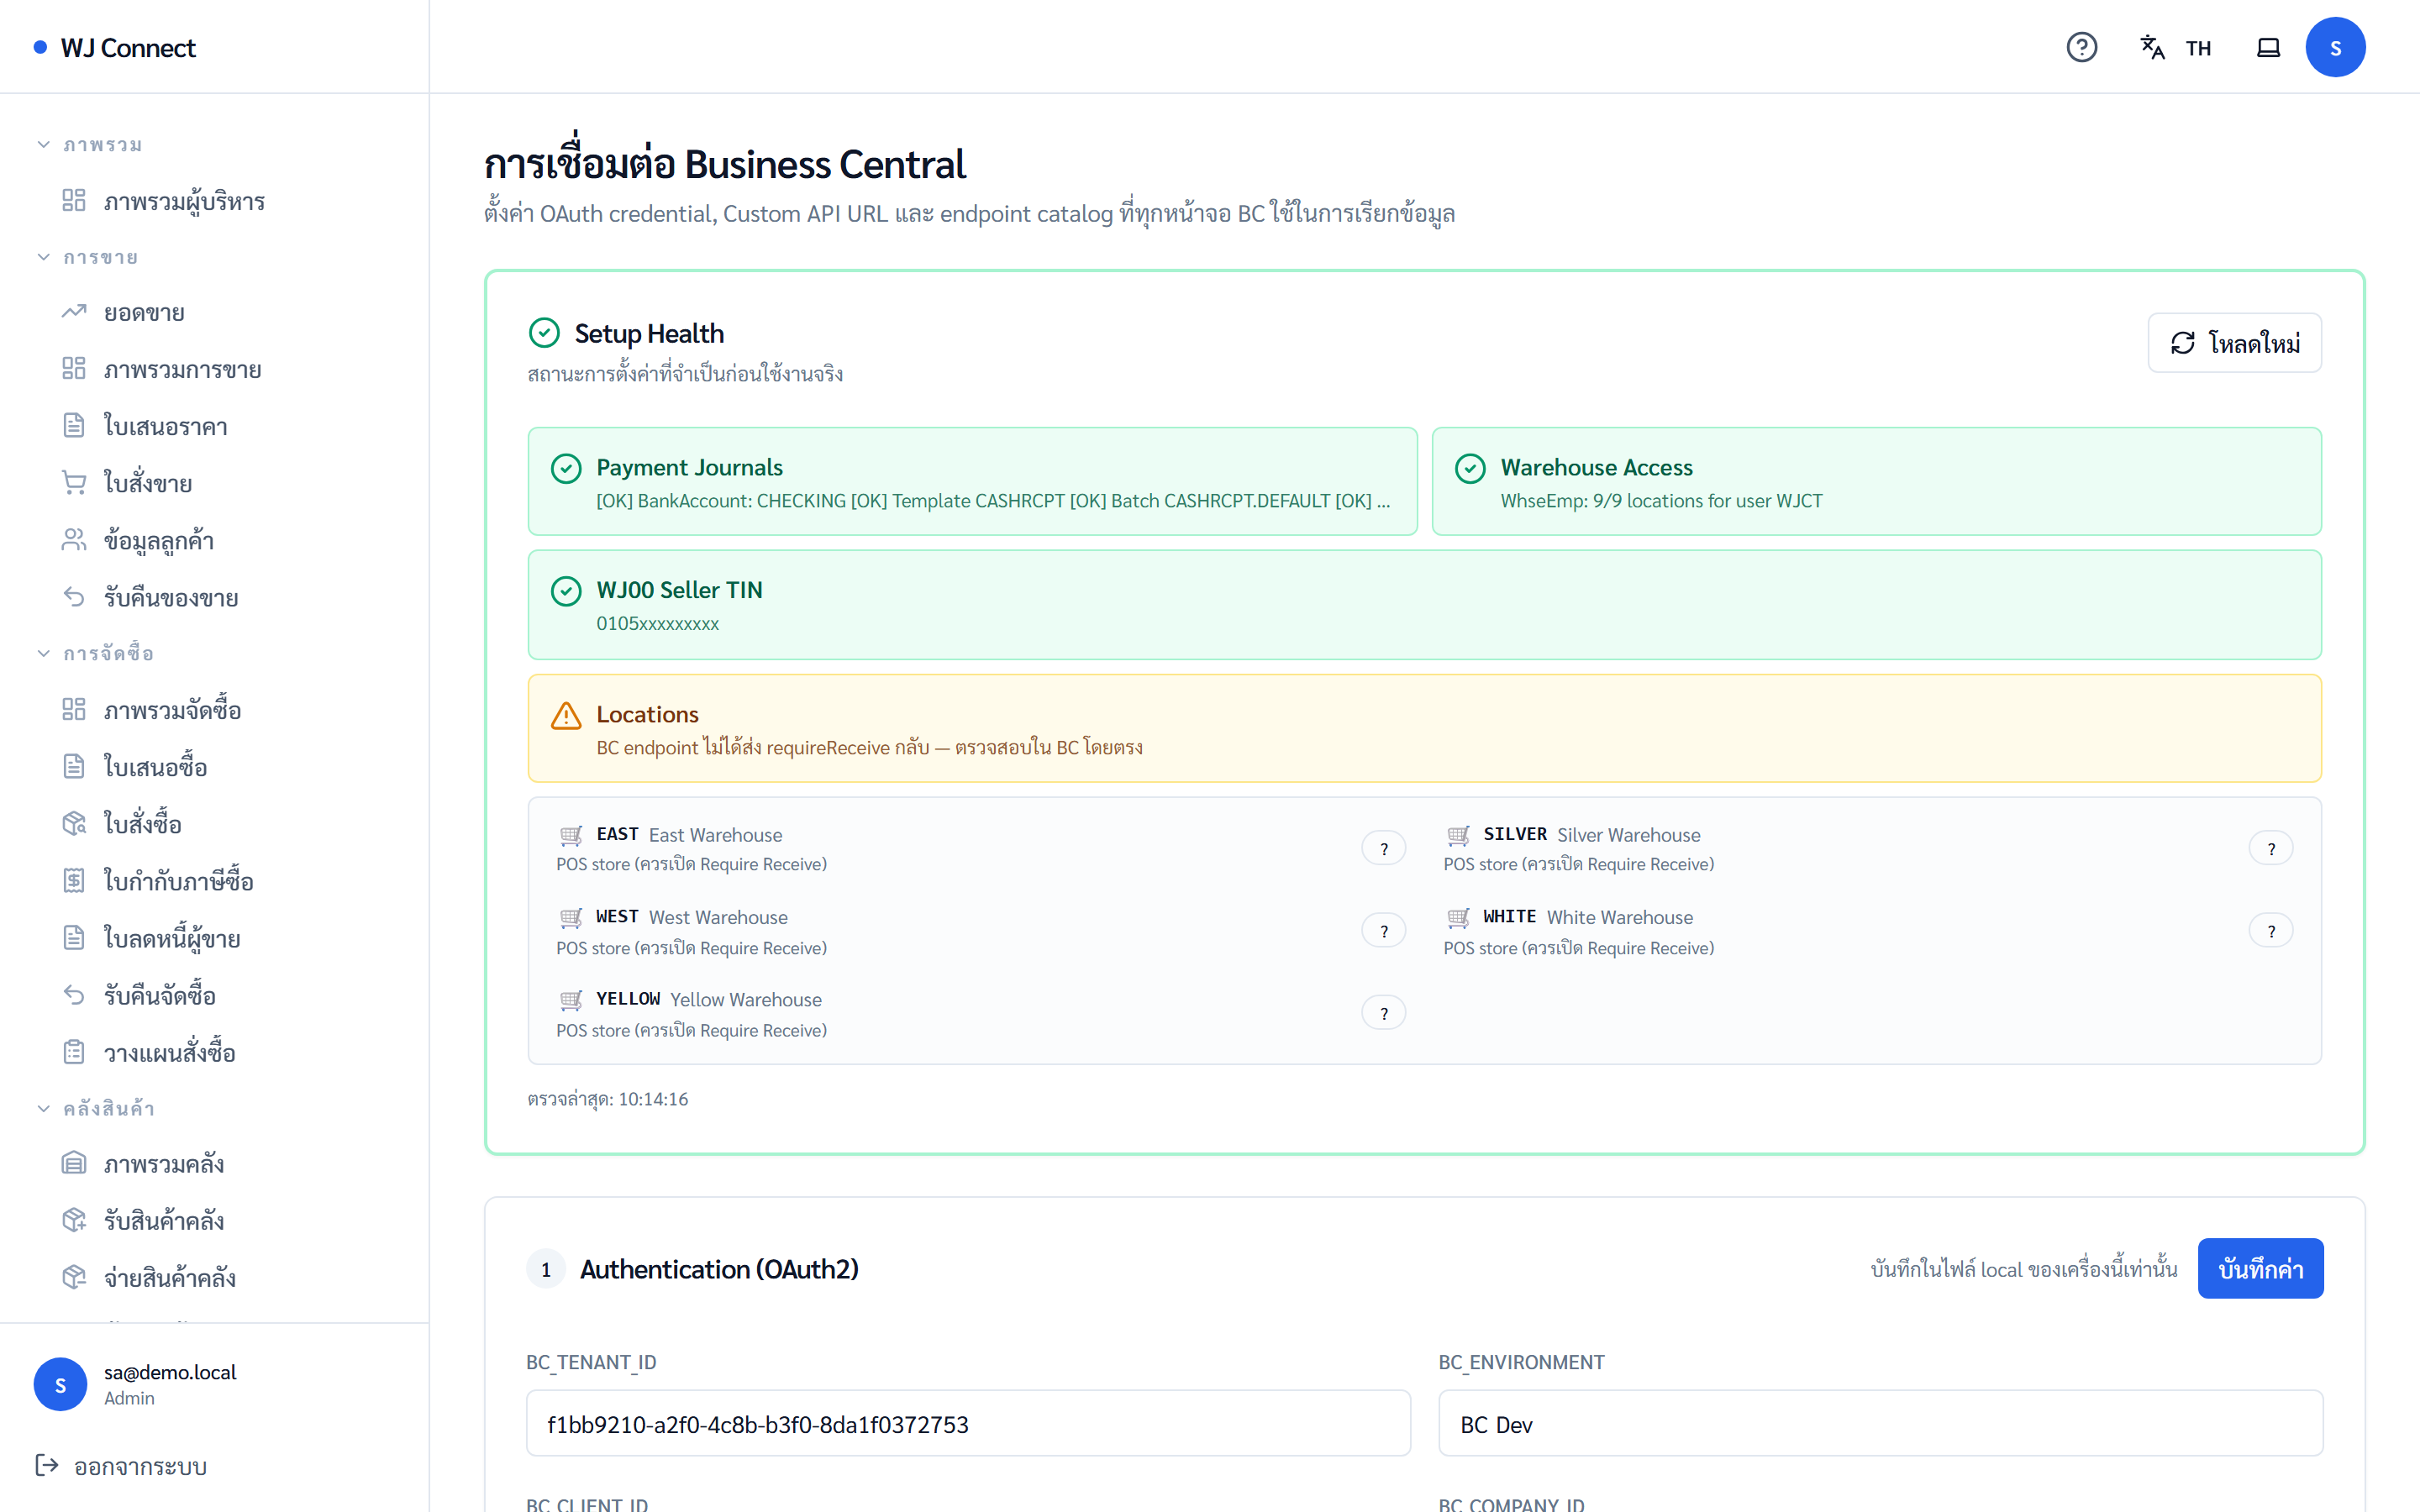The height and width of the screenshot is (1512, 2420).
Task: Click the ตรวจล่าสุด: 10:14:16 timestamp
Action: [608, 1098]
